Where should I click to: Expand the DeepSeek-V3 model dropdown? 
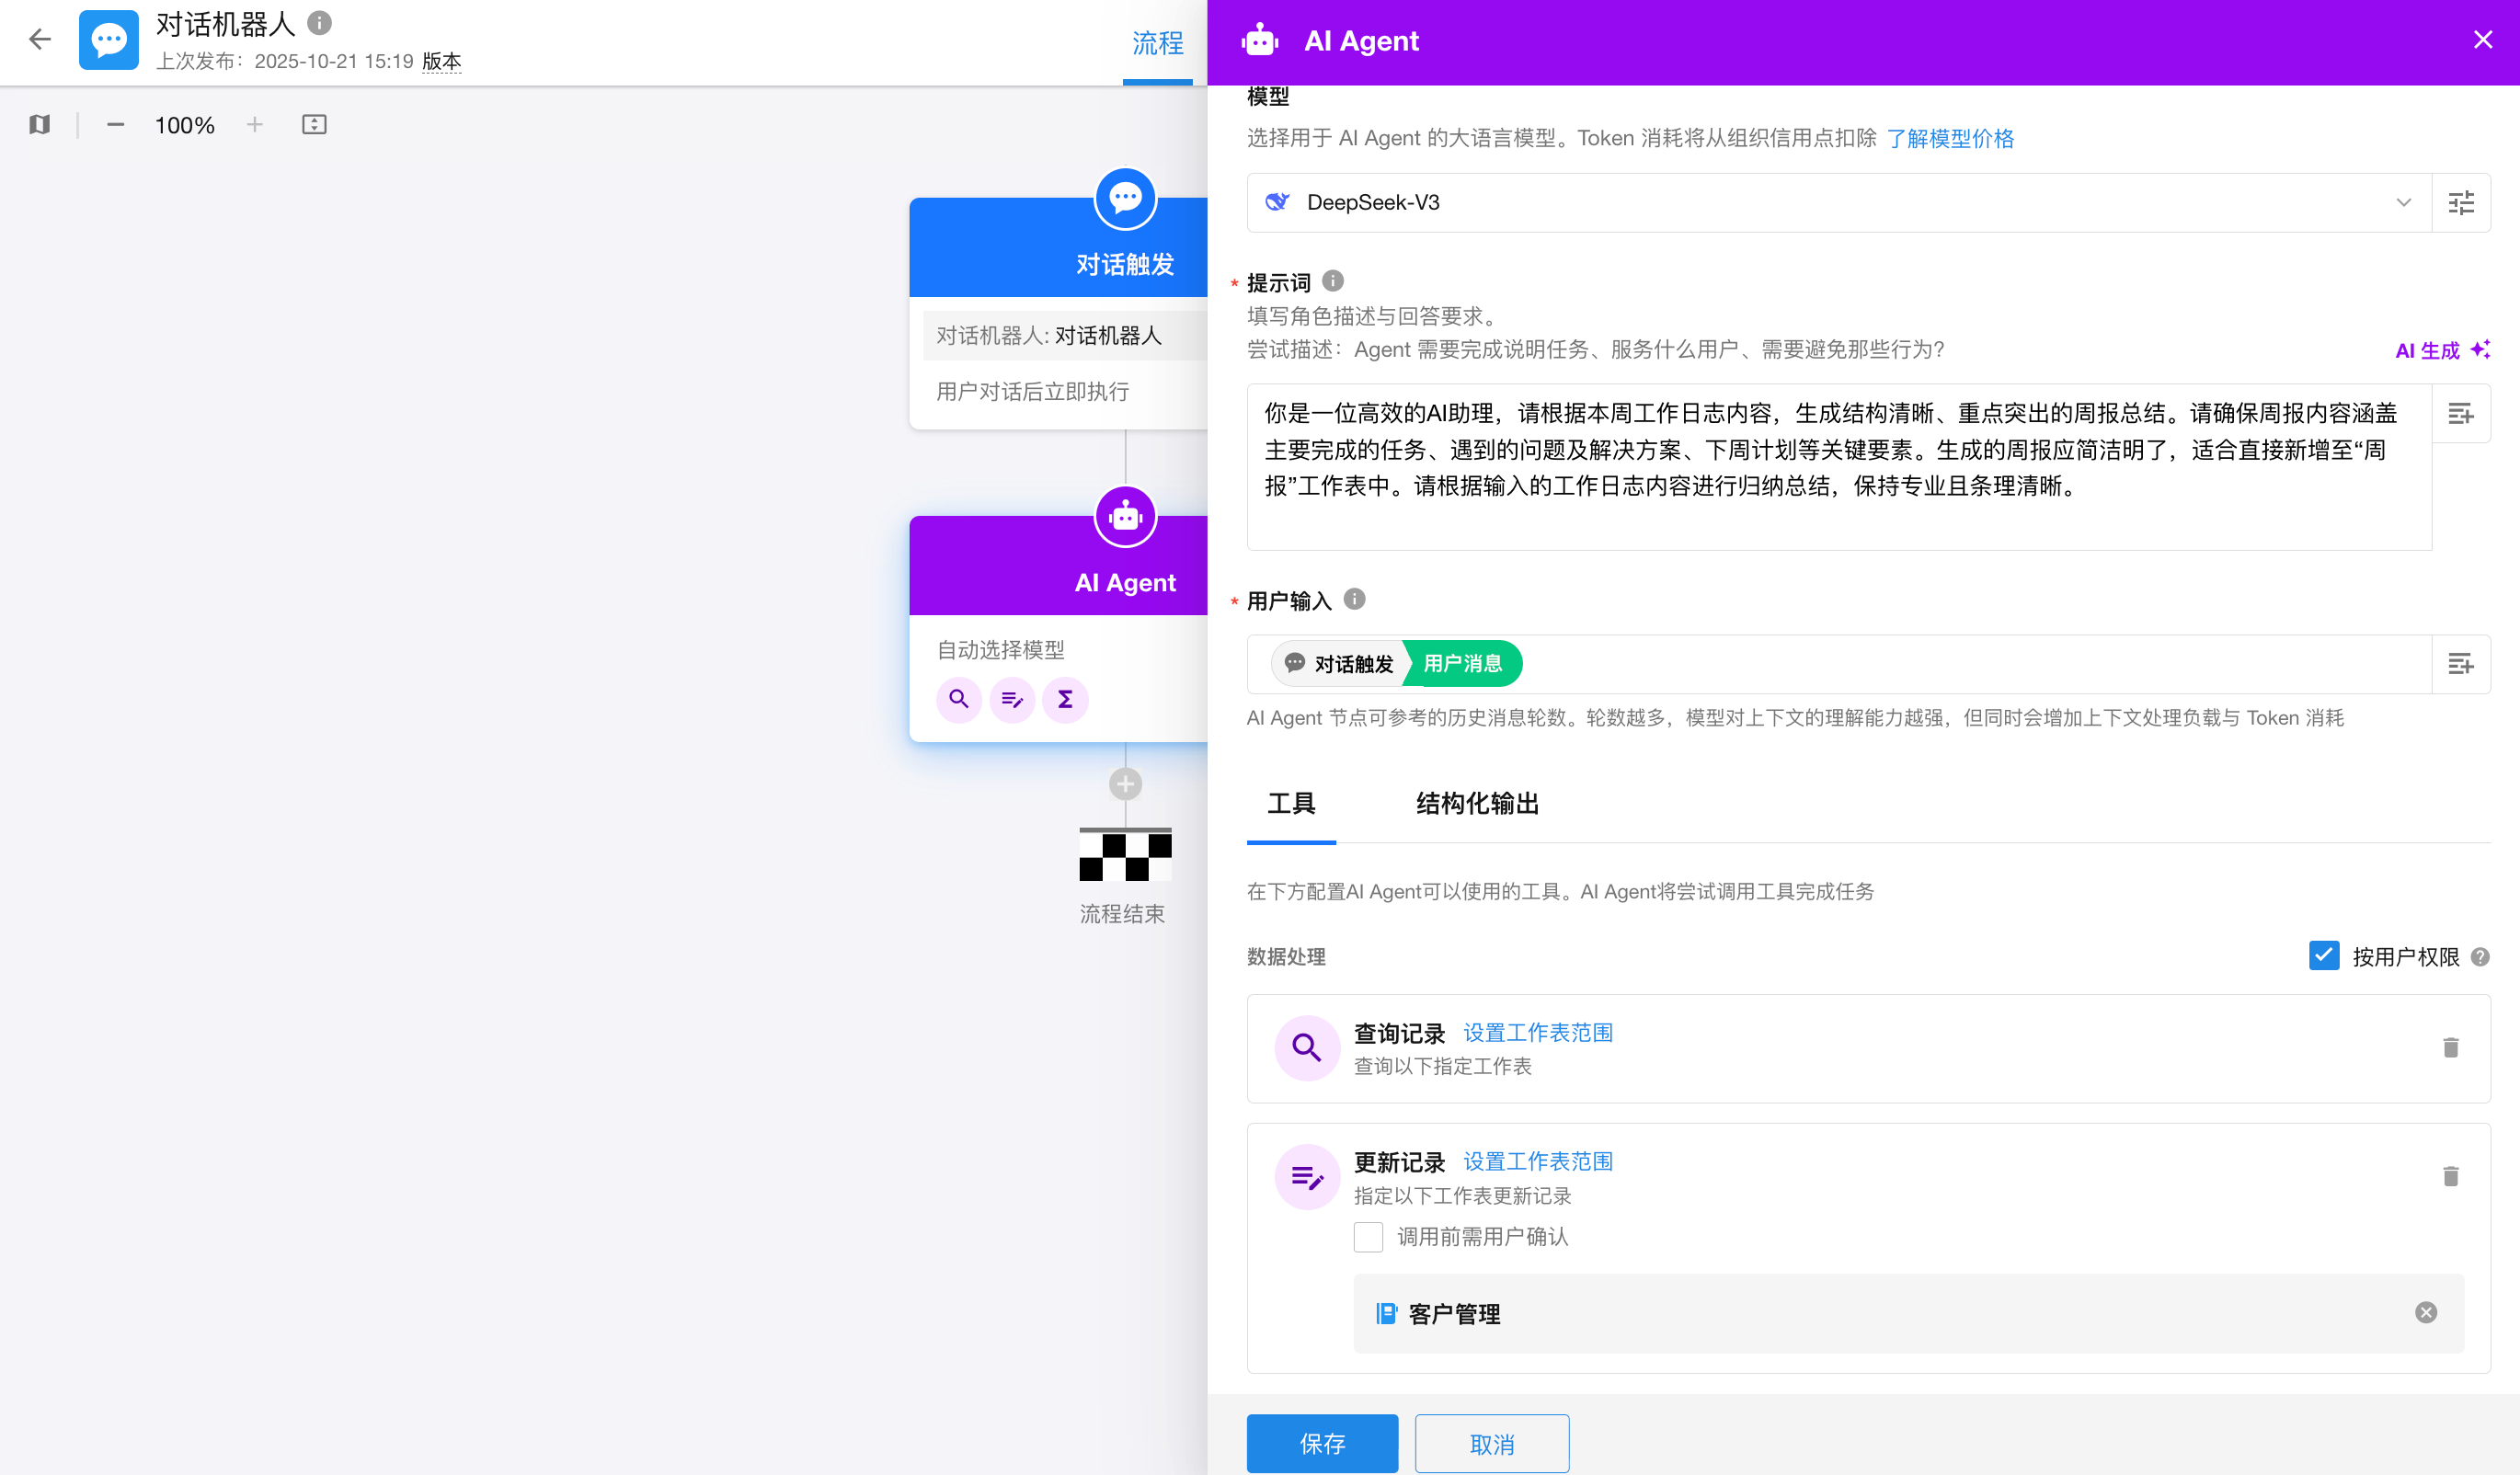pos(2403,203)
